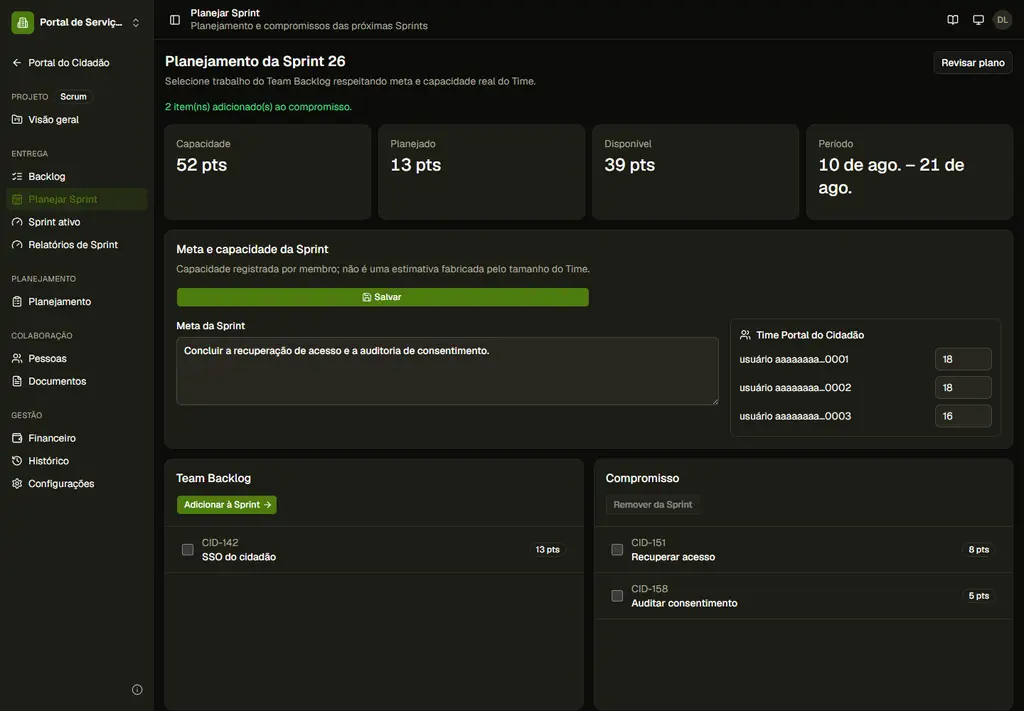Image resolution: width=1024 pixels, height=711 pixels.
Task: Edit capacity field for usuário aaaaaaaa...0001
Action: pos(963,359)
